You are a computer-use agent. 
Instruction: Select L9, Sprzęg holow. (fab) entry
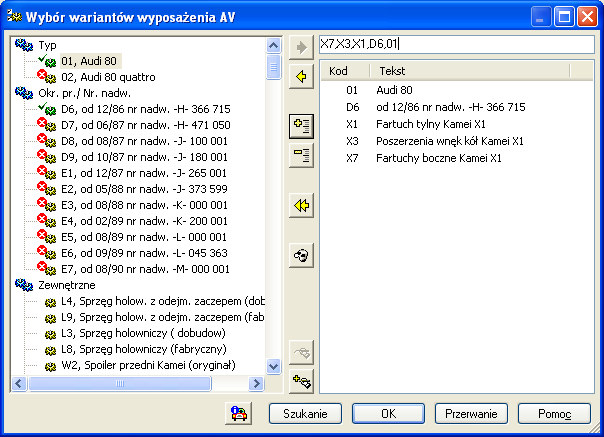(163, 317)
